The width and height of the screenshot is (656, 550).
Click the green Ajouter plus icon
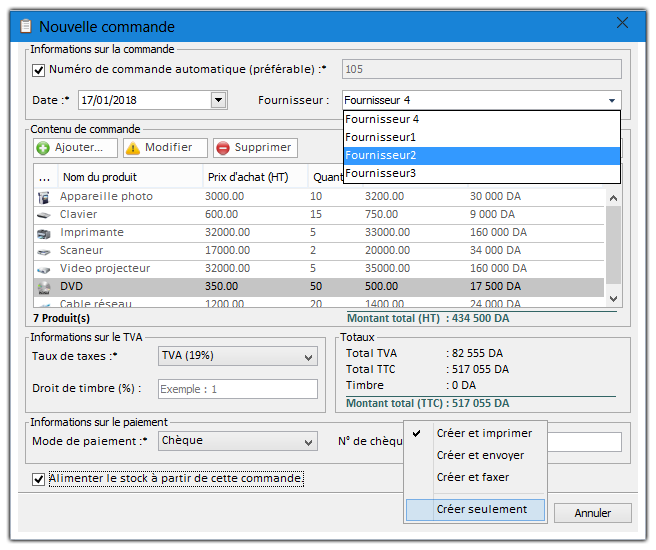44,148
